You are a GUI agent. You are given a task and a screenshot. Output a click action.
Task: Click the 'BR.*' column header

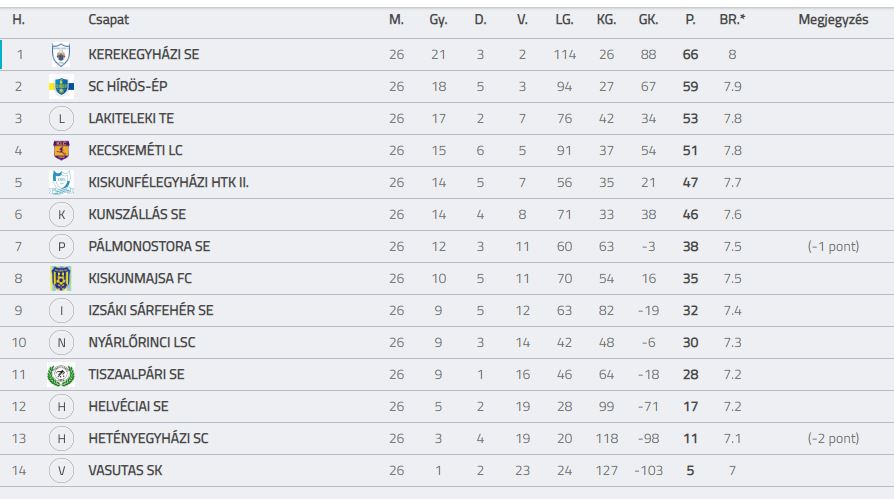coord(732,20)
